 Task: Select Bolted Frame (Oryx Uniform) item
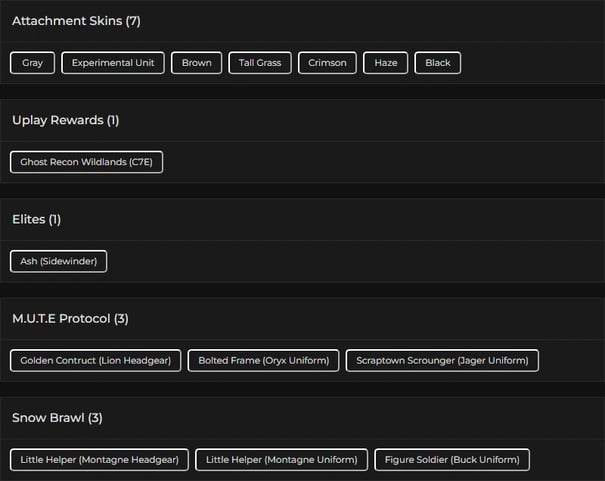[x=264, y=360]
